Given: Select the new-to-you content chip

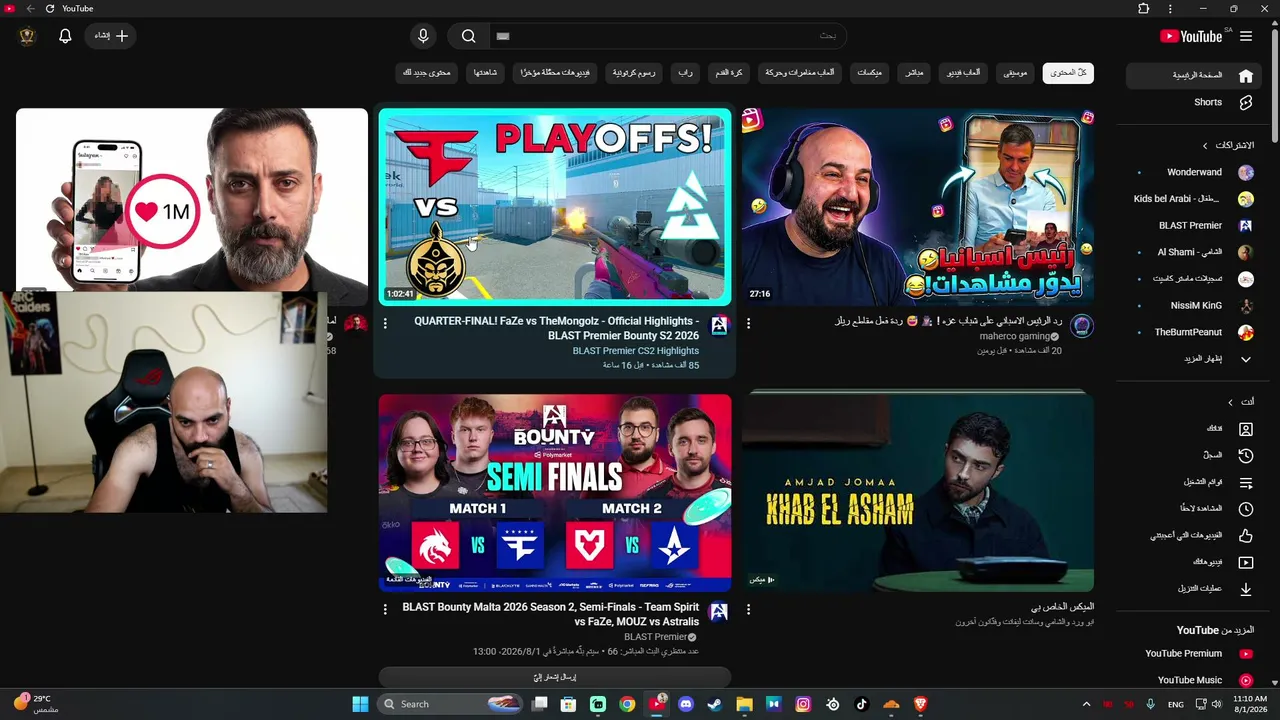Looking at the screenshot, I should click(x=427, y=73).
